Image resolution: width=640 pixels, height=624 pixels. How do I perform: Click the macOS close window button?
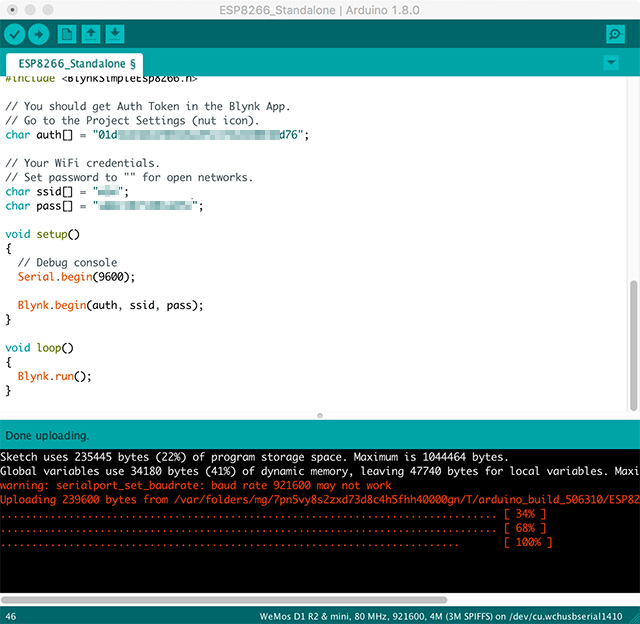pos(12,9)
